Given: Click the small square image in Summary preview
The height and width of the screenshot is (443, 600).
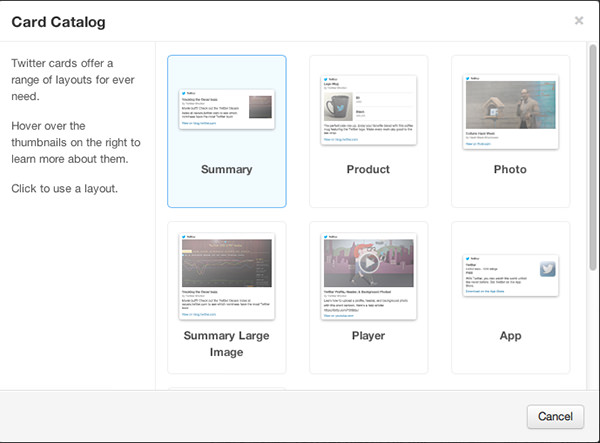Looking at the screenshot, I should tap(260, 107).
